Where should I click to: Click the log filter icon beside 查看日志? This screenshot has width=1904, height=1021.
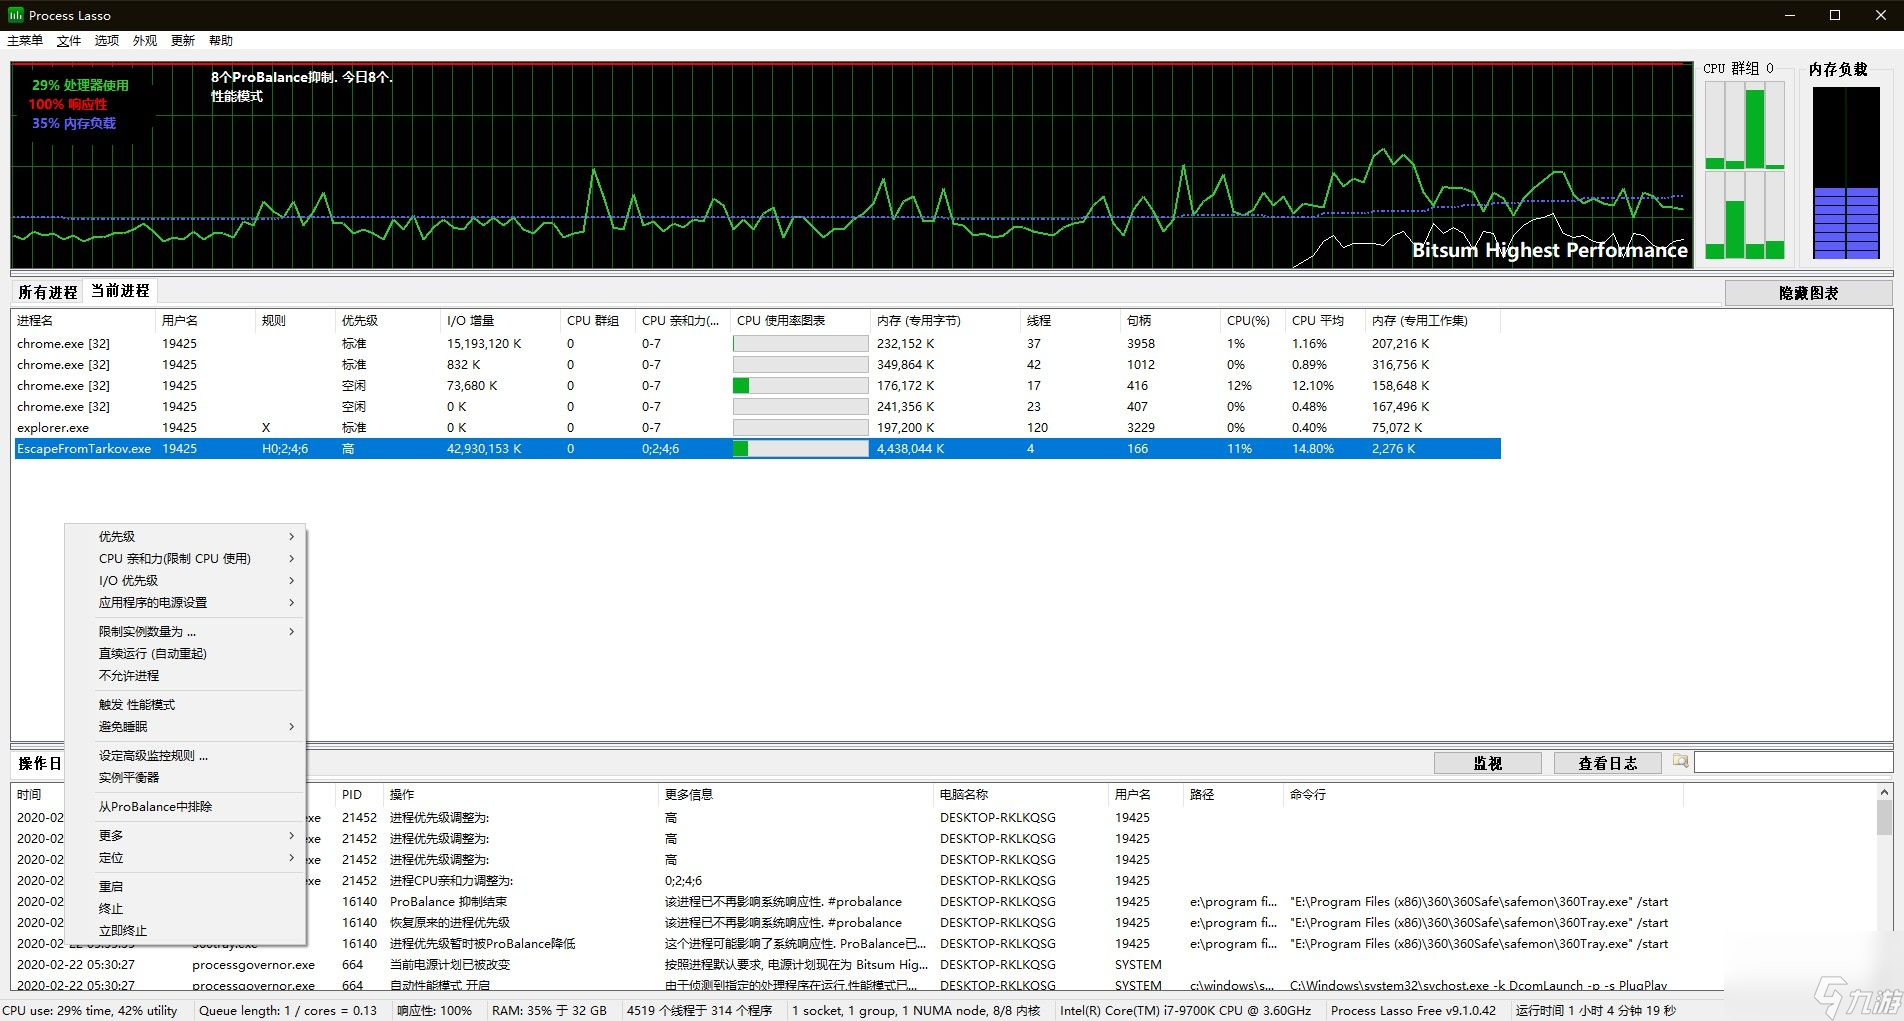click(x=1680, y=762)
